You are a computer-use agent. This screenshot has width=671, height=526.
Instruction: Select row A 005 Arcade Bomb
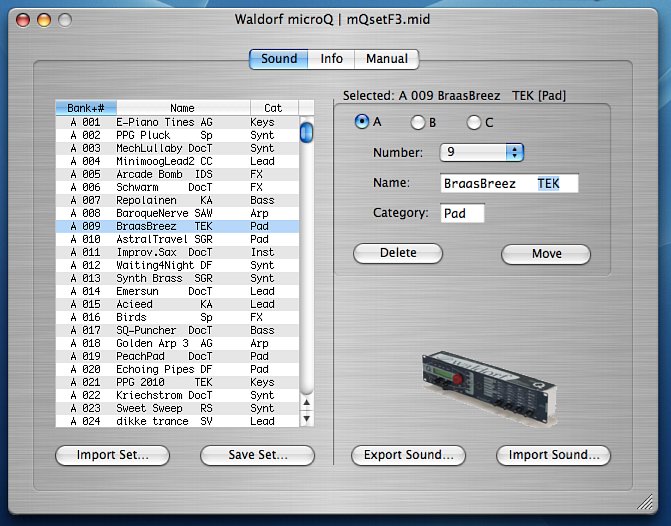pos(177,174)
